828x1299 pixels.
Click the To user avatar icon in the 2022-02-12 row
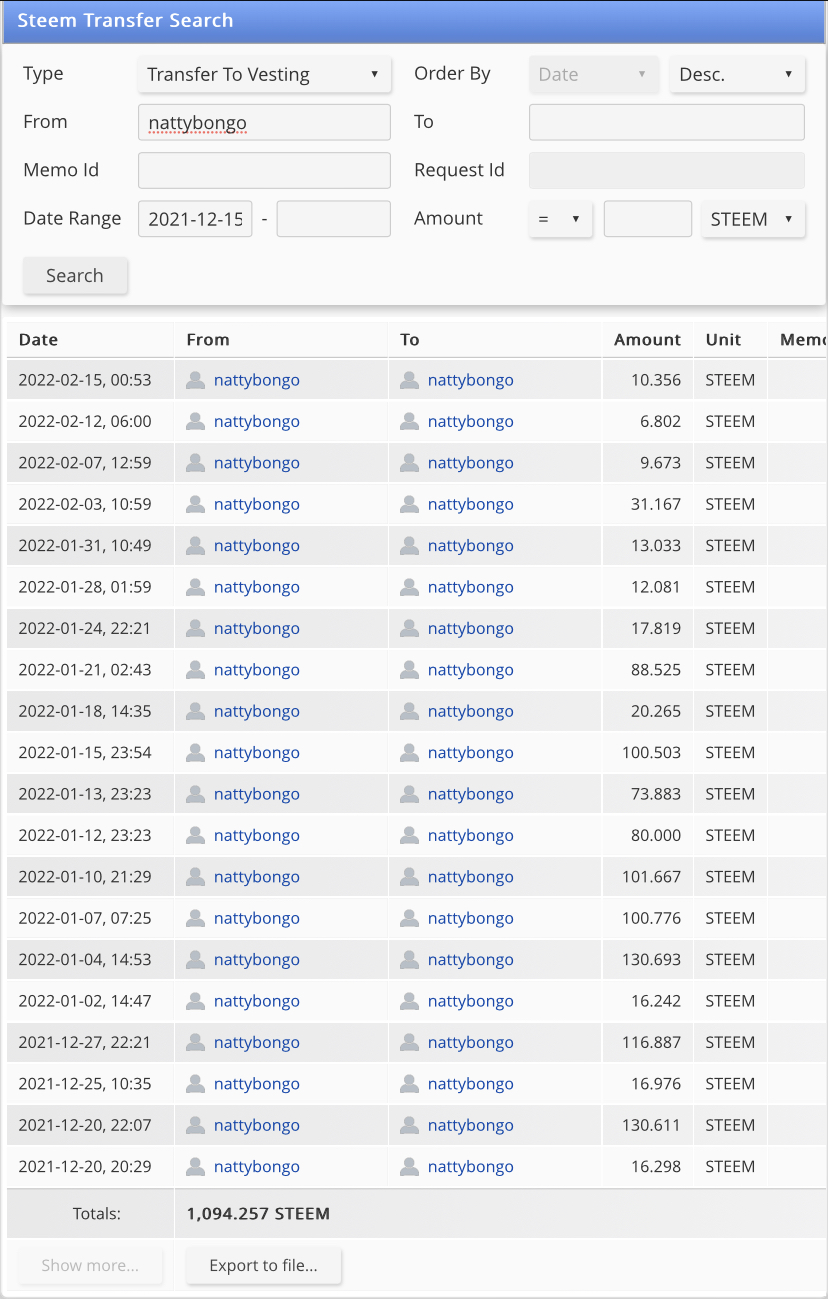coord(410,422)
